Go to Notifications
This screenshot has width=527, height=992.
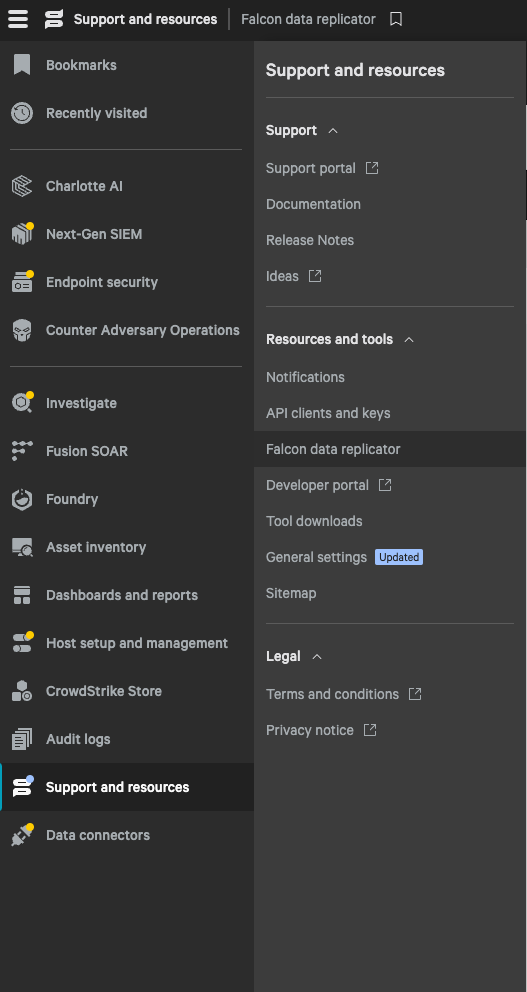point(305,377)
